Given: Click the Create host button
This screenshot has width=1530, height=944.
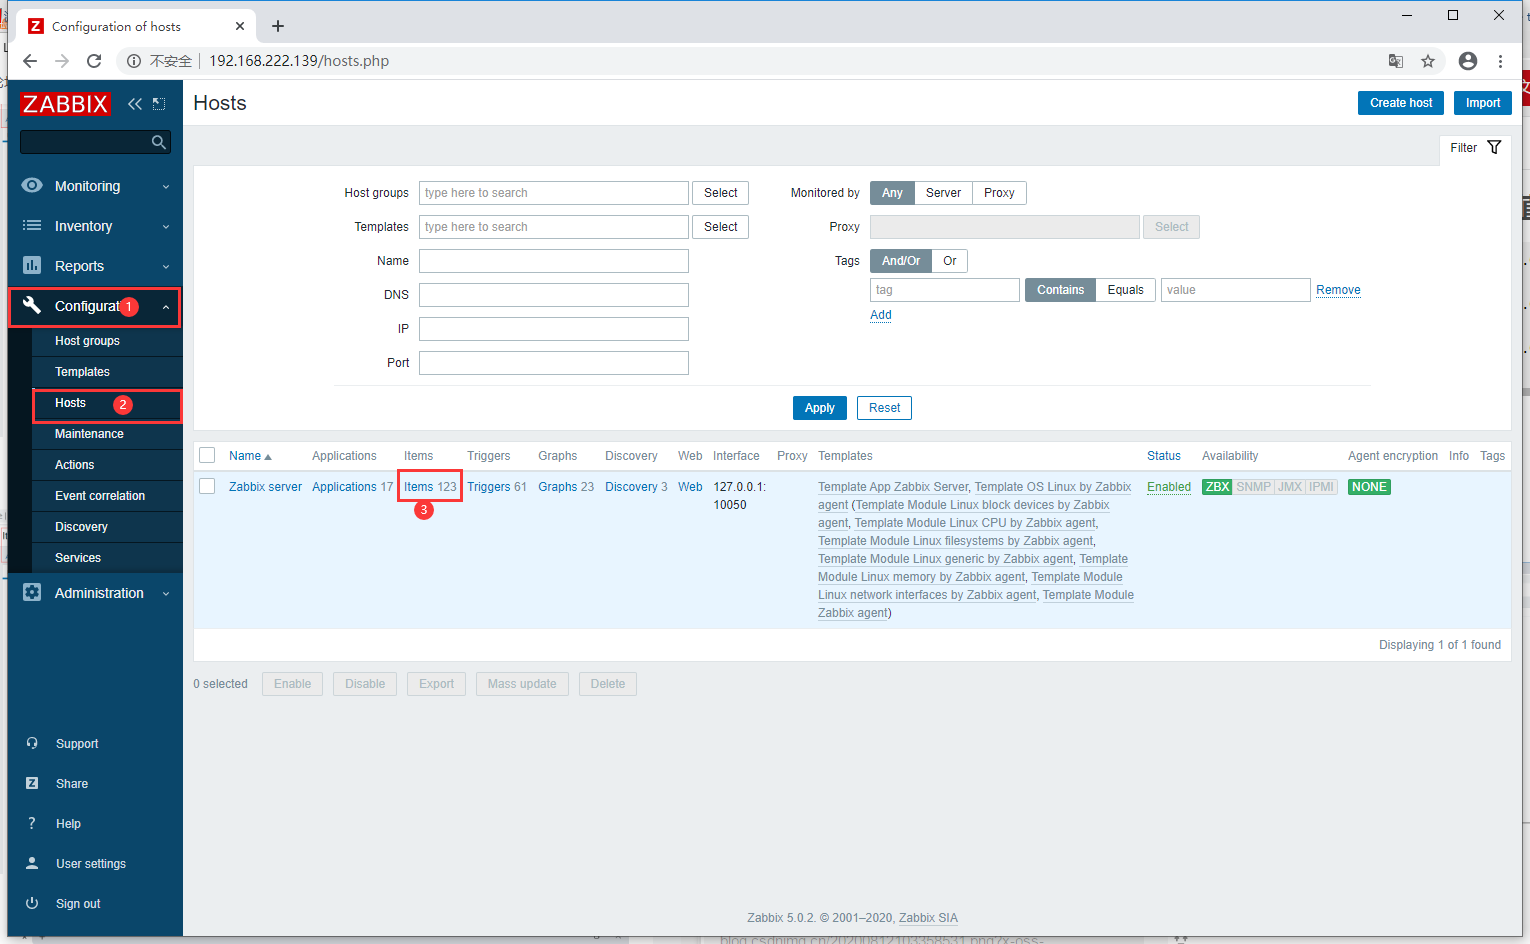Looking at the screenshot, I should click(1401, 103).
